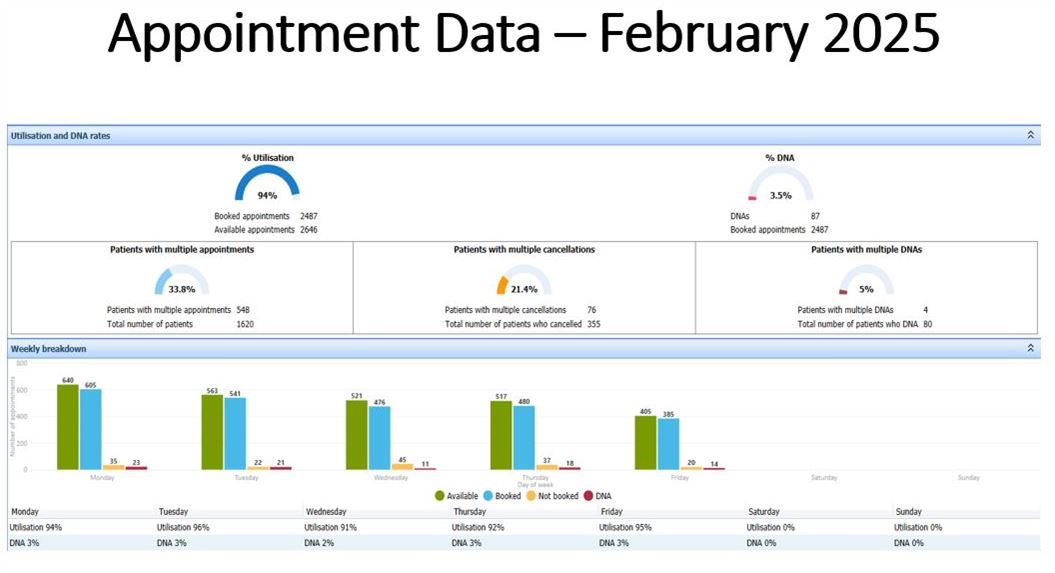Toggle the Not booked legend marker
The width and height of the screenshot is (1055, 573).
(x=531, y=496)
